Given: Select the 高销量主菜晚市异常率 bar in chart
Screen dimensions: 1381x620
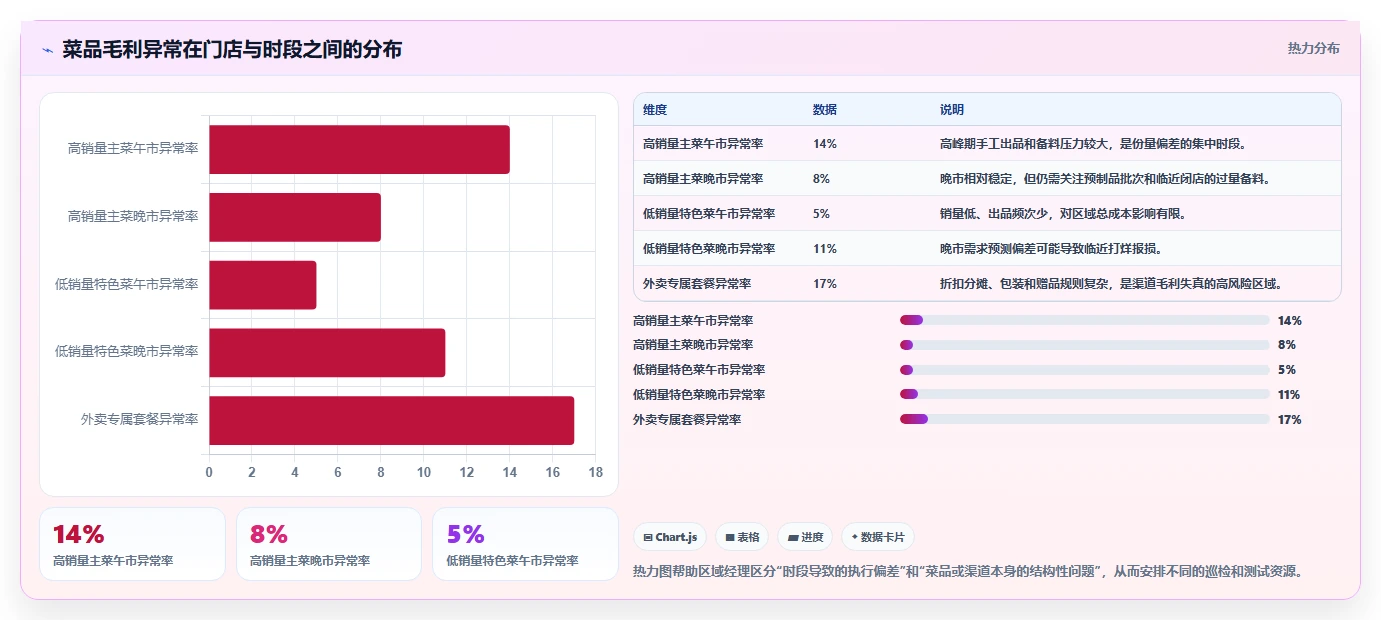Looking at the screenshot, I should pyautogui.click(x=295, y=217).
